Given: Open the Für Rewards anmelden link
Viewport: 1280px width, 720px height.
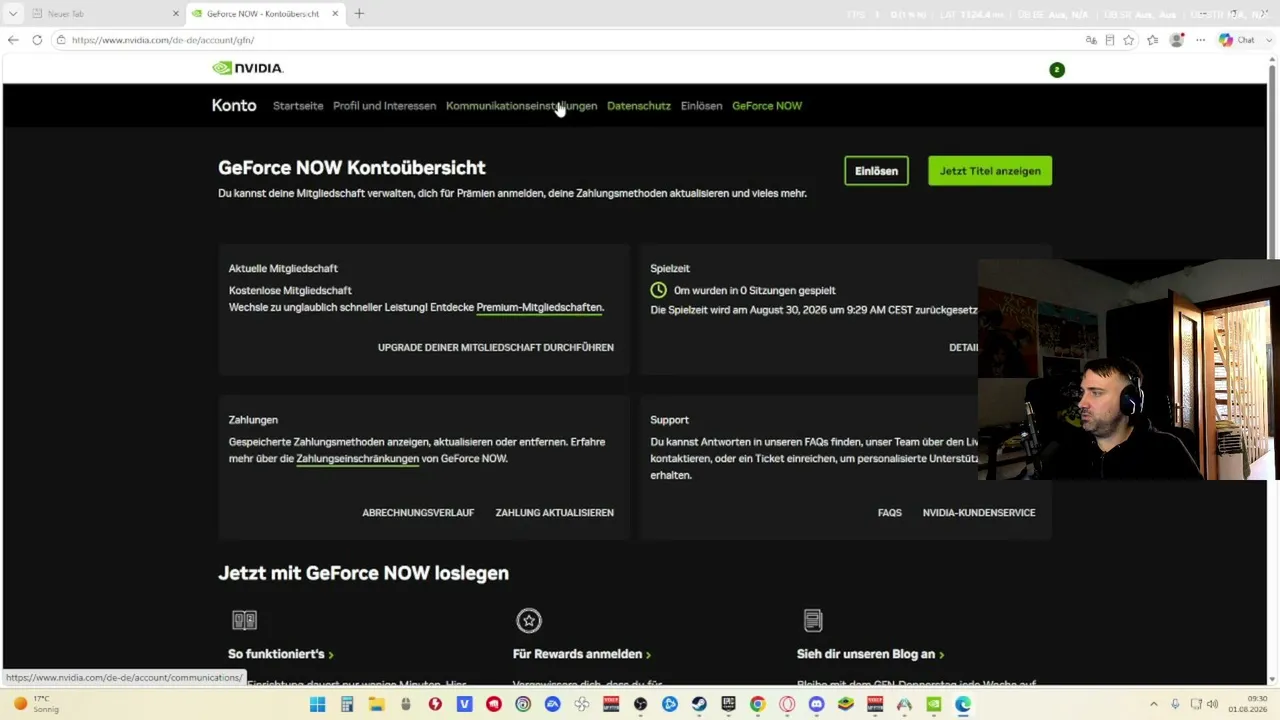Looking at the screenshot, I should click(x=582, y=654).
